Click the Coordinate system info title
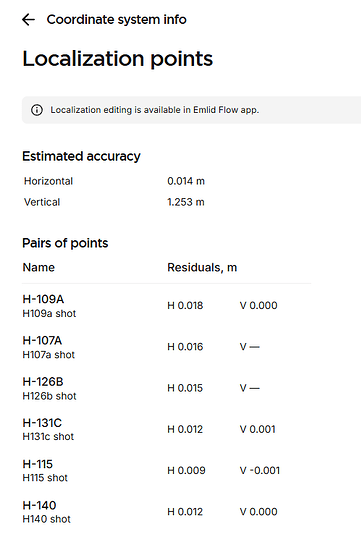Viewport: 361px width, 550px height. [116, 20]
